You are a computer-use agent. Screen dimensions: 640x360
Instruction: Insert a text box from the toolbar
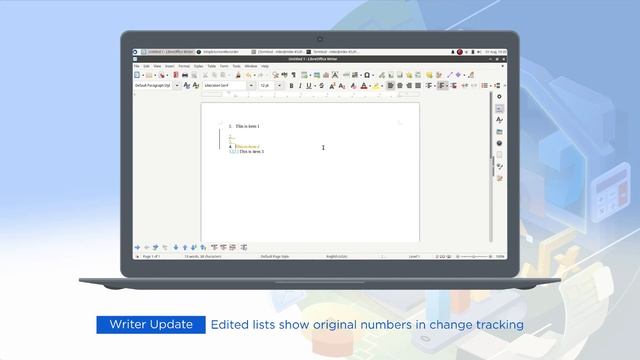click(x=336, y=75)
